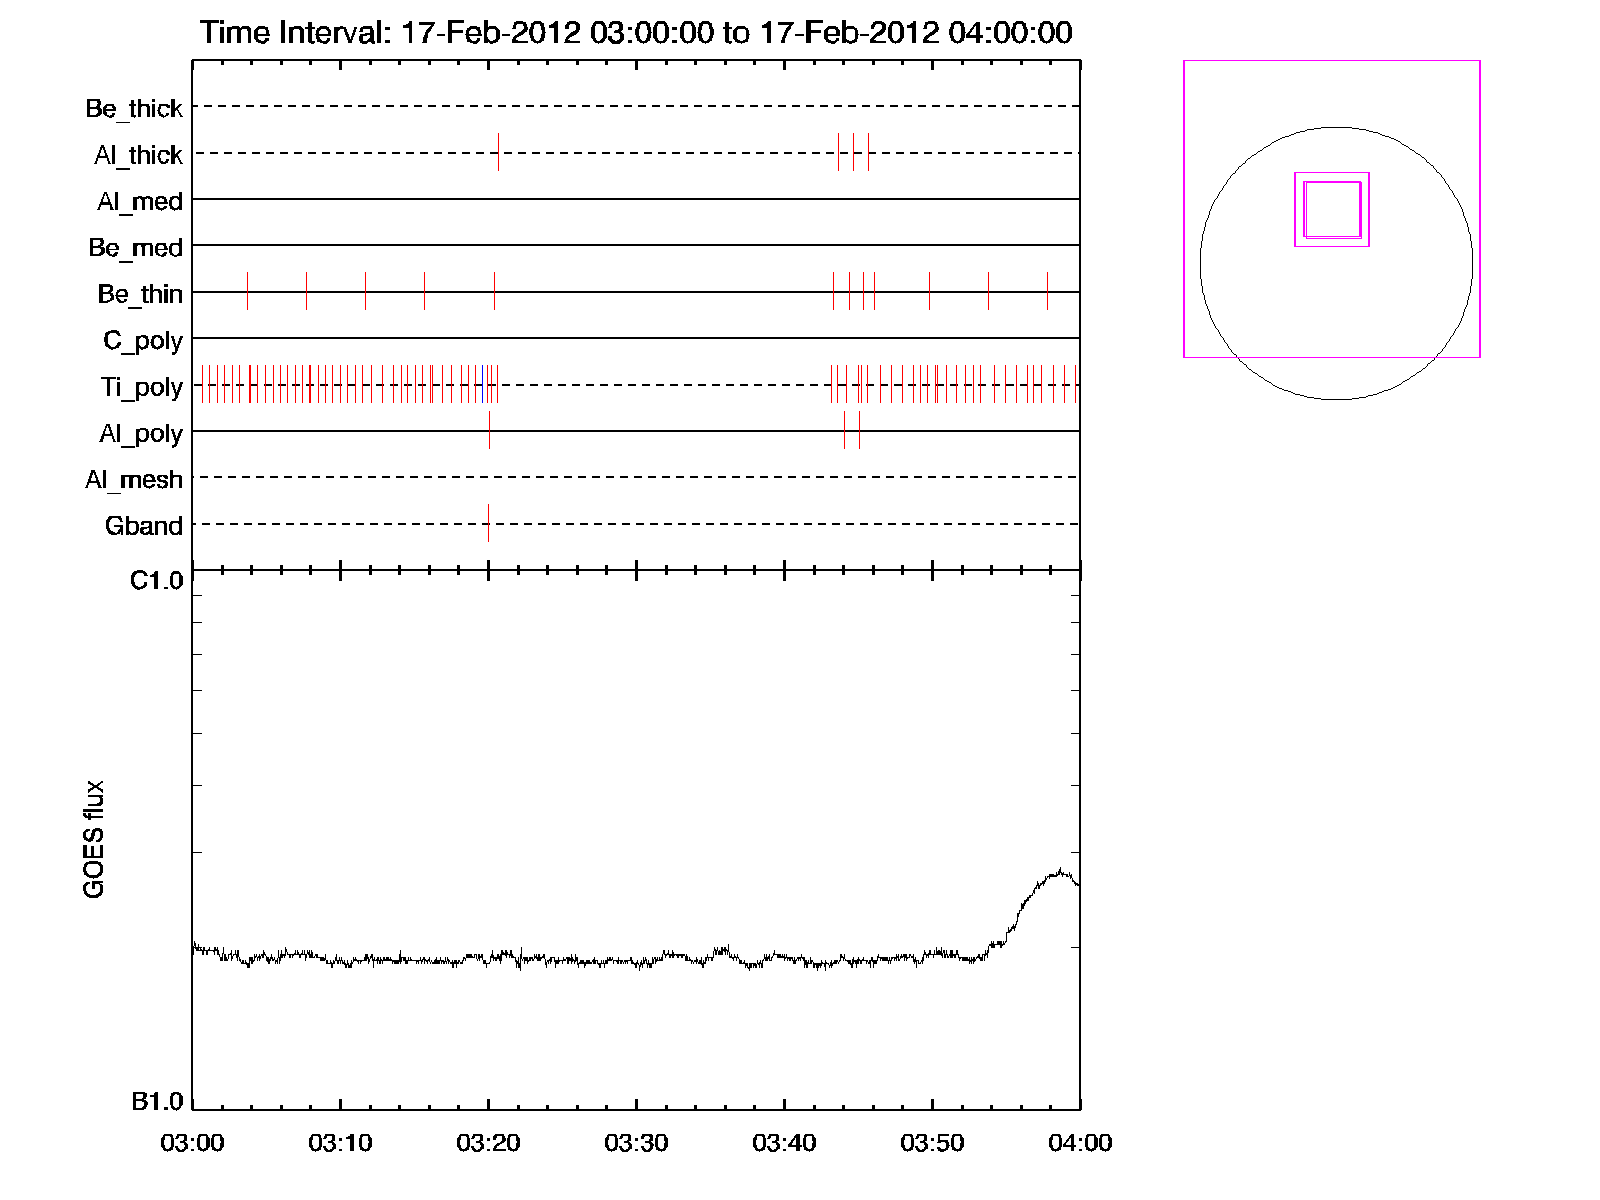Click the Gband row label
1600x1200 pixels.
[143, 526]
